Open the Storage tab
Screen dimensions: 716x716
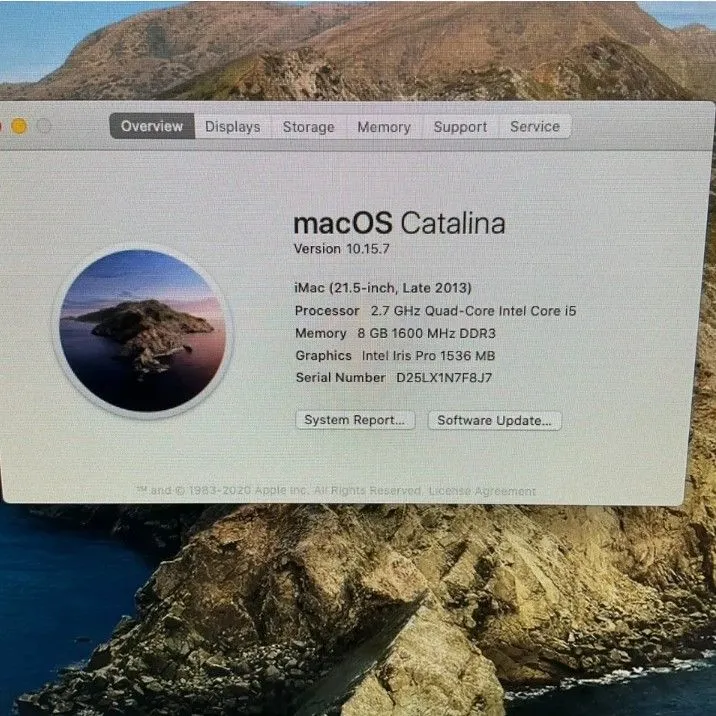tap(309, 126)
